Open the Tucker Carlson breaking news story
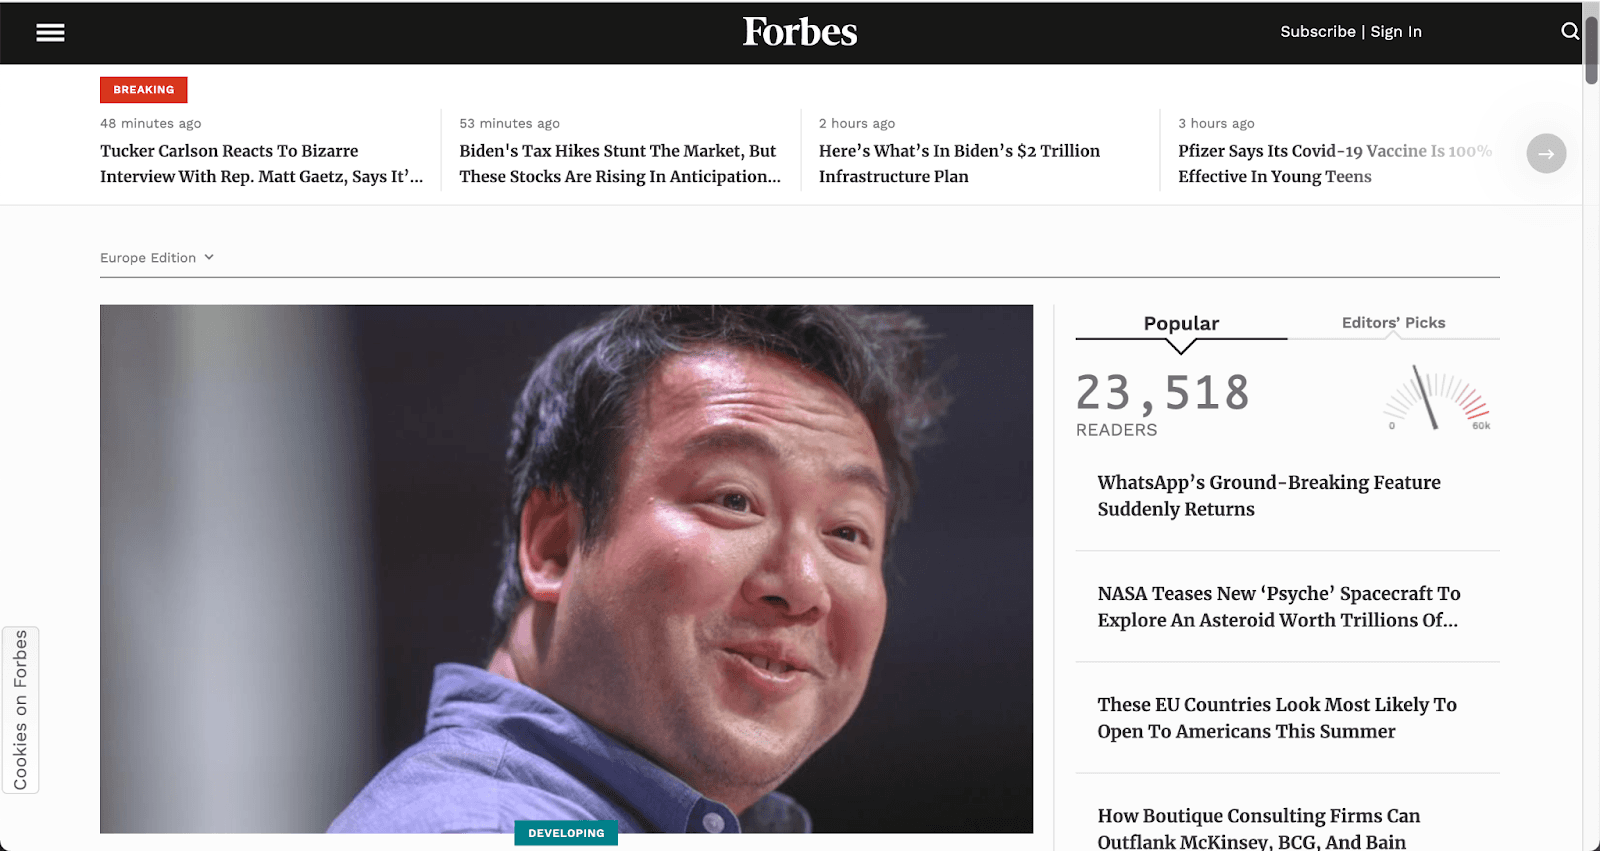 tap(262, 163)
